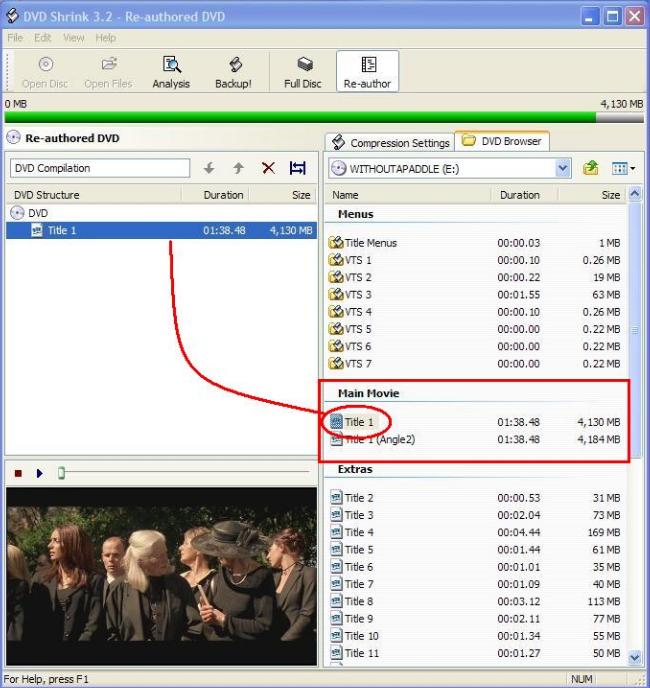The width and height of the screenshot is (650, 688).
Task: Select Title 5 in Extras
Action: tap(352, 550)
